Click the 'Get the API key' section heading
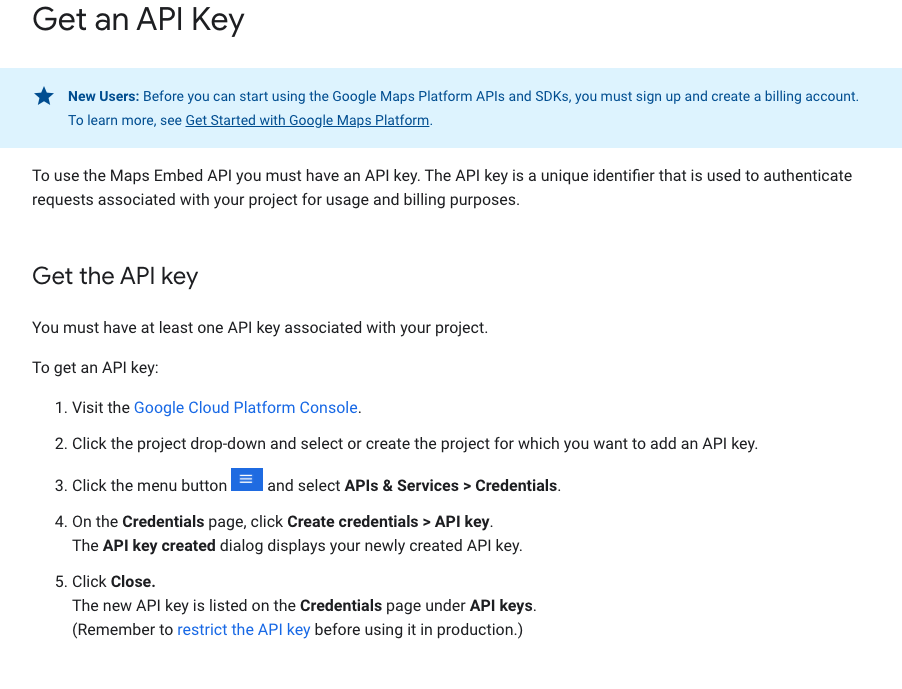Viewport: 902px width, 689px height. click(x=115, y=277)
